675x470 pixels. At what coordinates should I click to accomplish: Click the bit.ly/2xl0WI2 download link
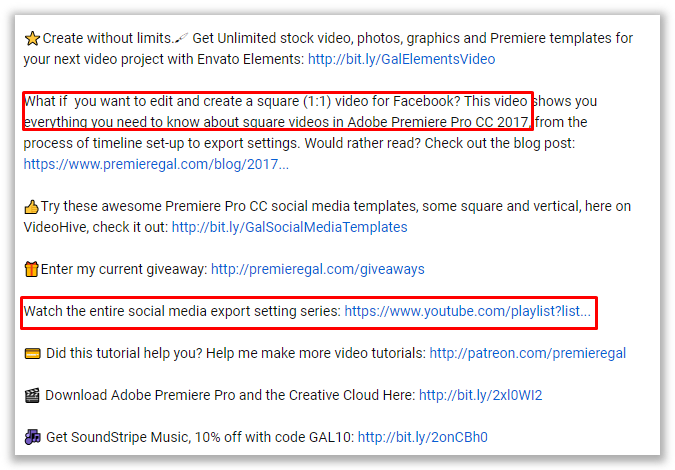click(480, 395)
